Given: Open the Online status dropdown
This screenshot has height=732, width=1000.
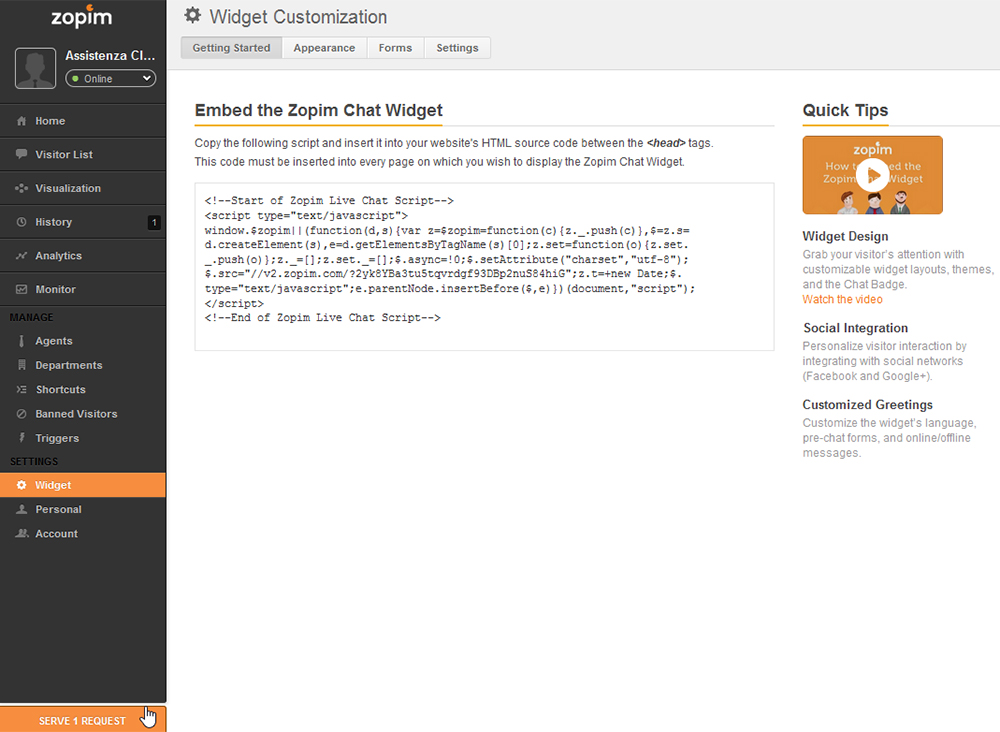Looking at the screenshot, I should point(110,78).
